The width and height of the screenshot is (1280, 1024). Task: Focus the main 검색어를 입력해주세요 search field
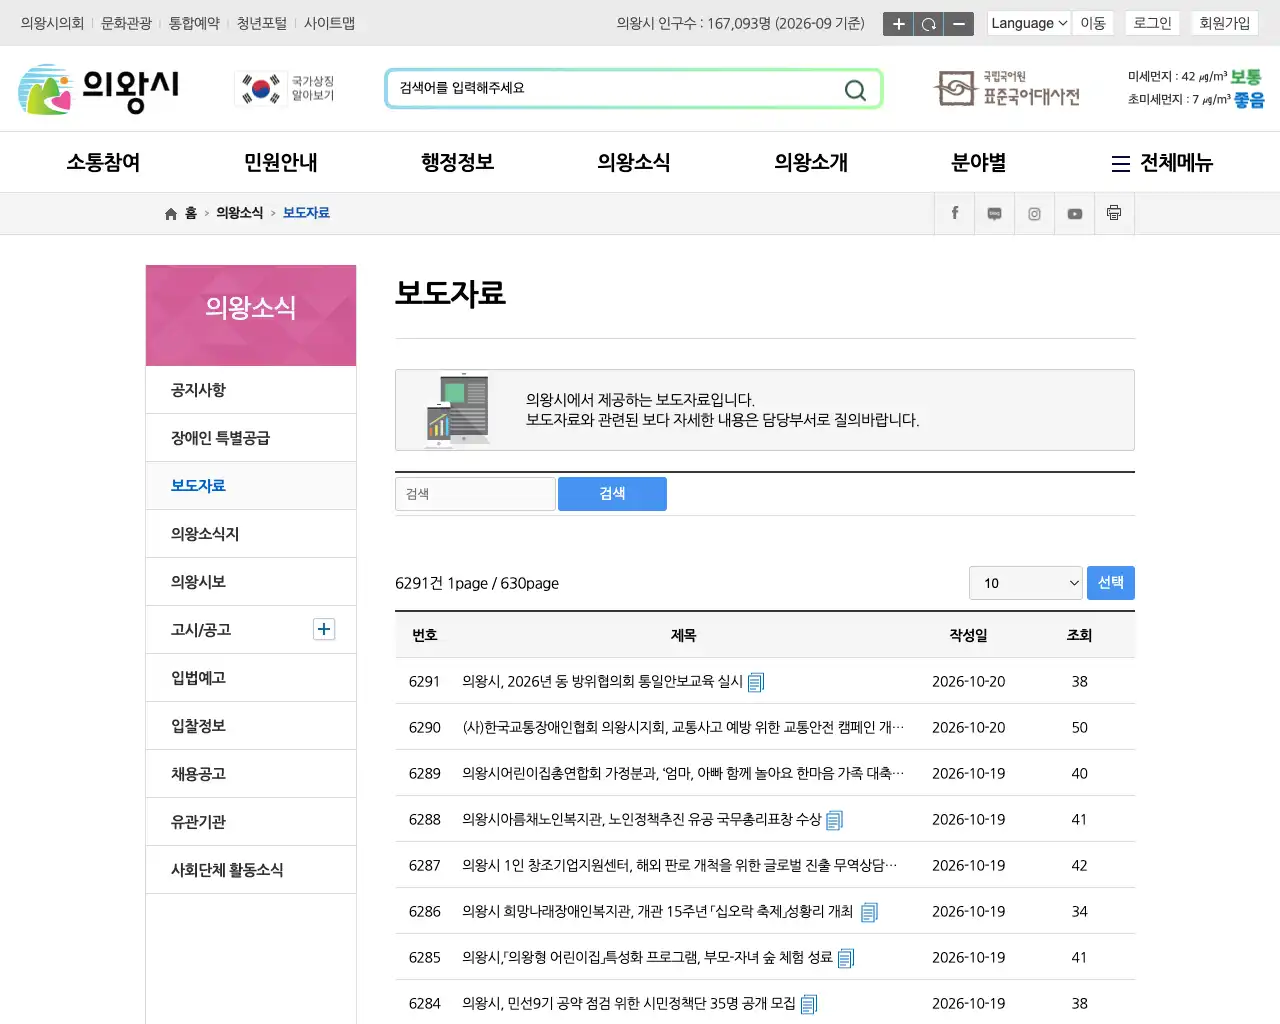click(615, 89)
